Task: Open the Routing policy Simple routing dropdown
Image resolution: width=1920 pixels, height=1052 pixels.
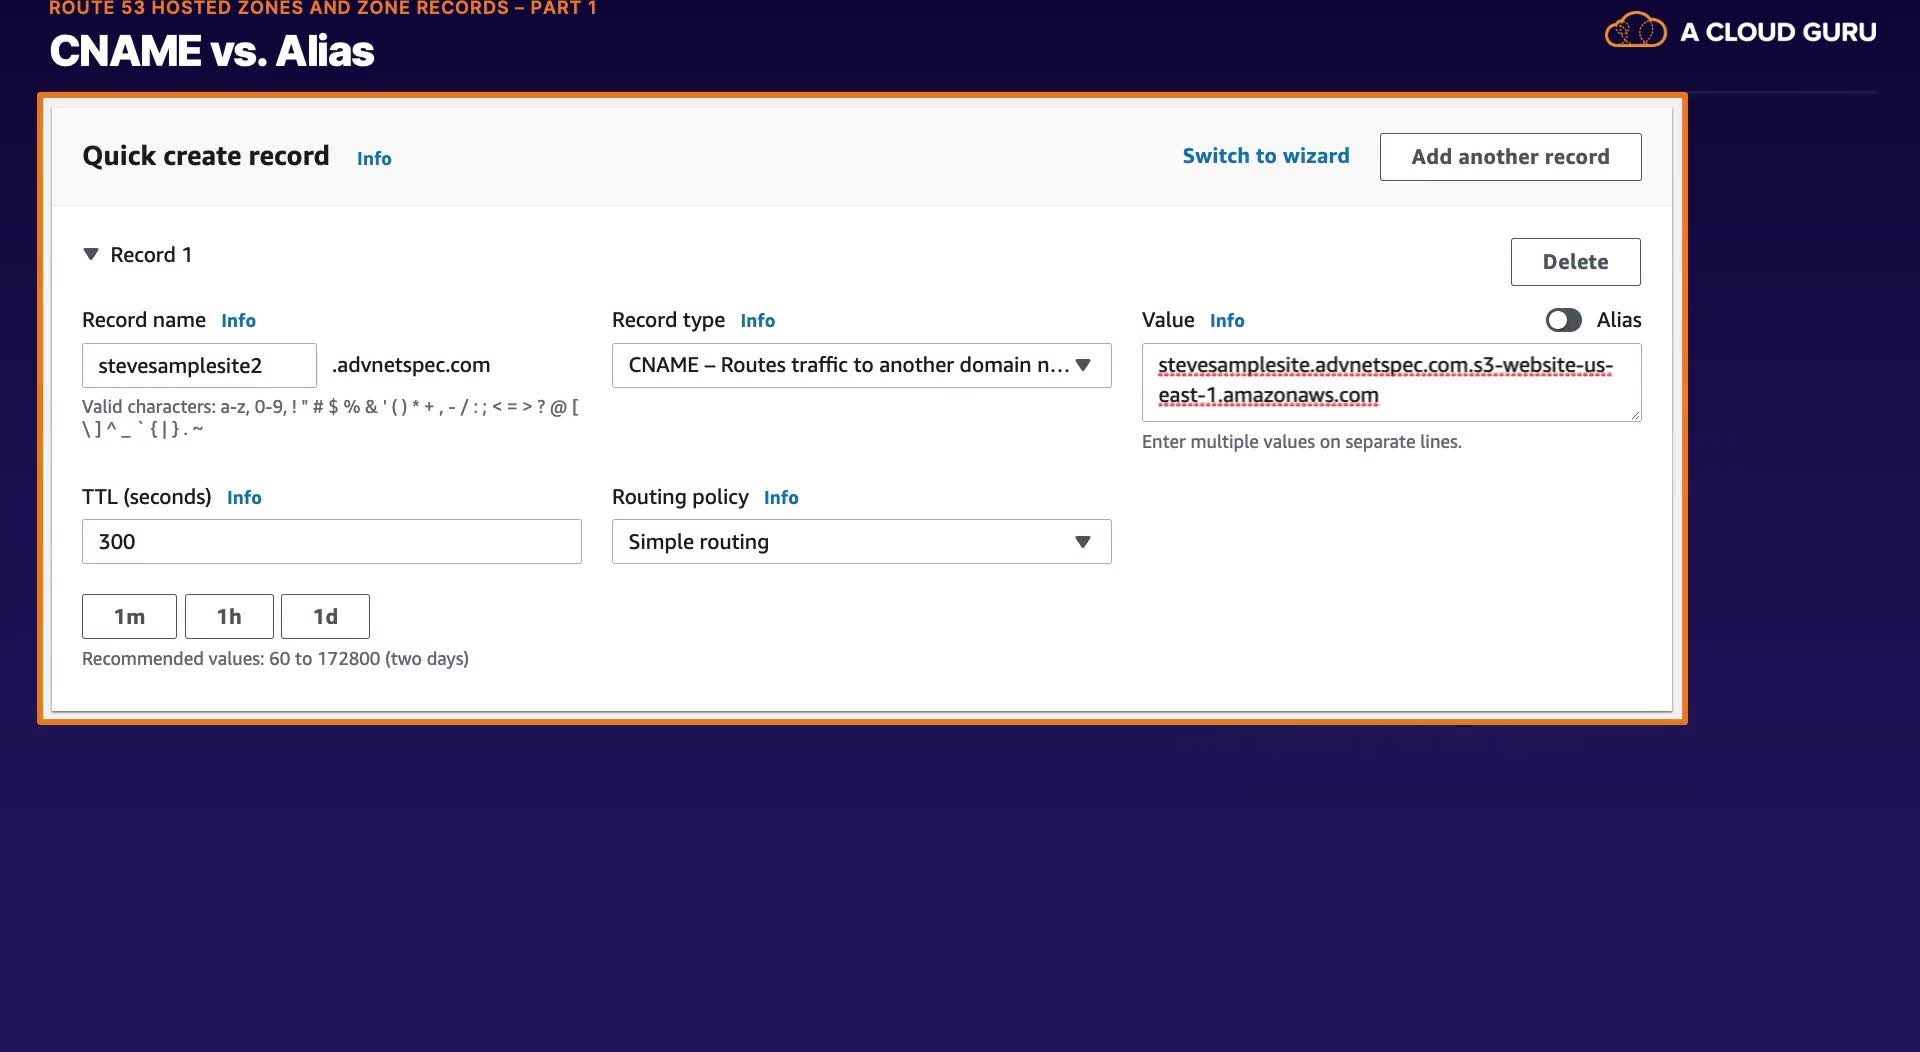Action: tap(861, 541)
